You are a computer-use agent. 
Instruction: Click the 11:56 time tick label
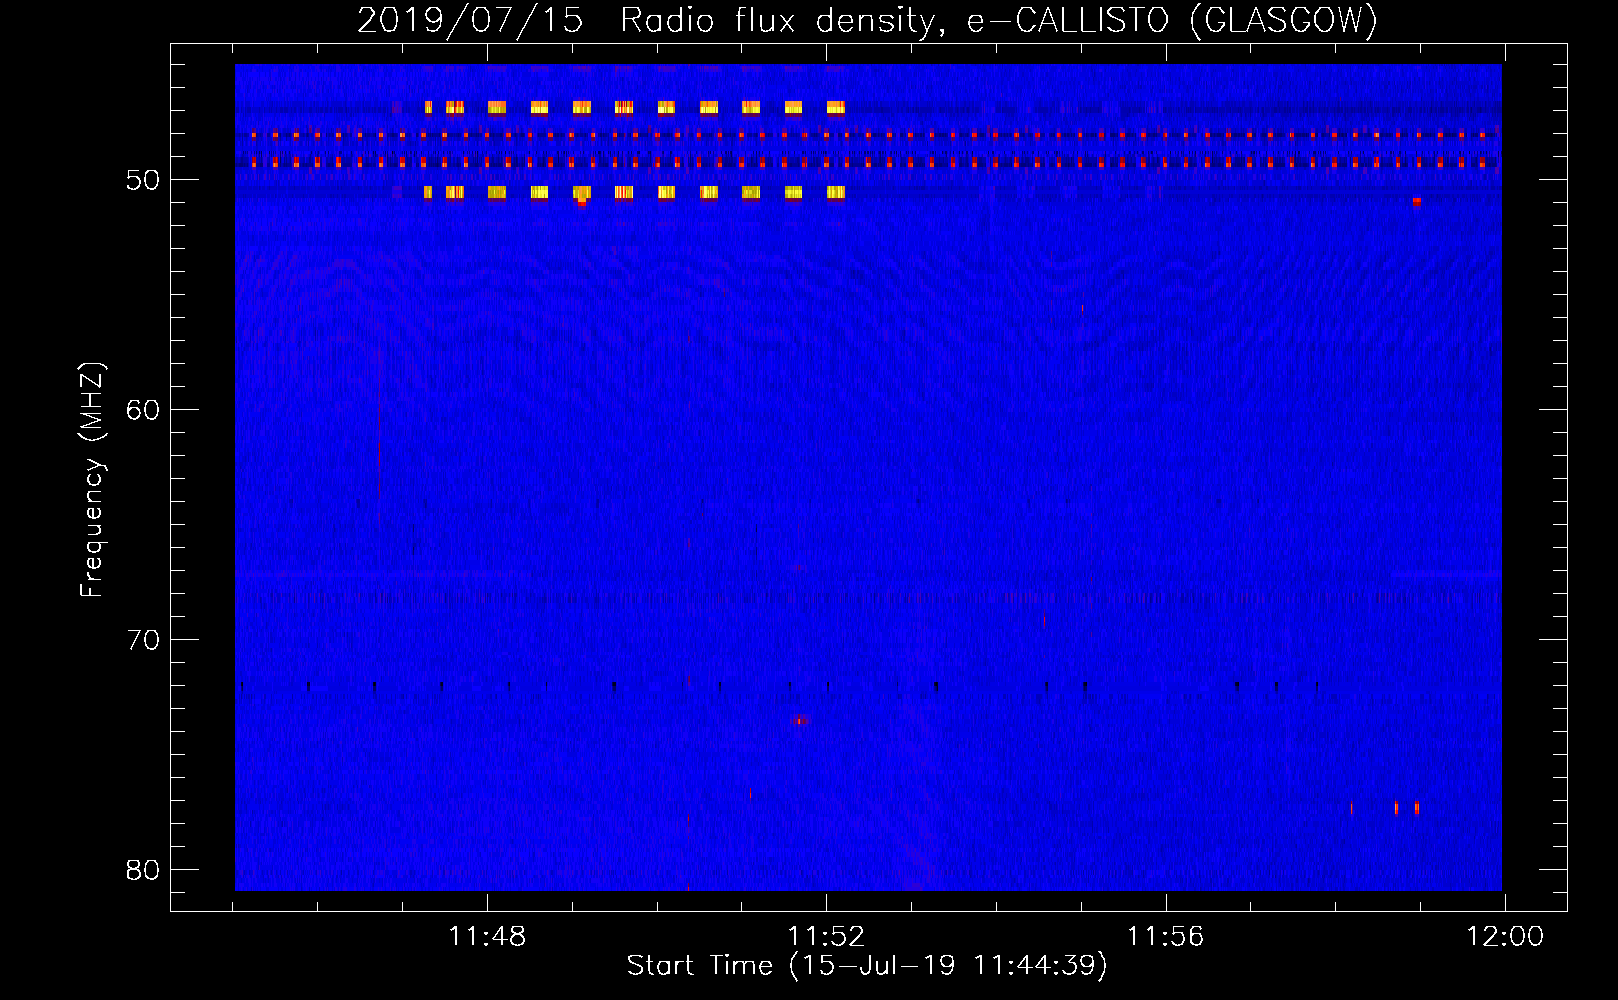[x=1165, y=937]
